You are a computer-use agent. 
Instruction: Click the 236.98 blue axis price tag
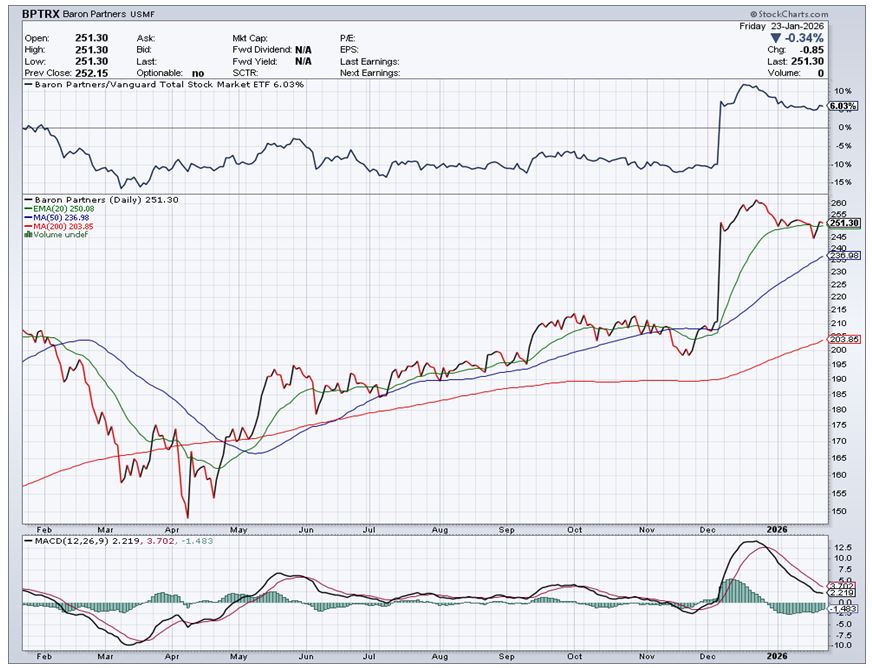(x=846, y=256)
